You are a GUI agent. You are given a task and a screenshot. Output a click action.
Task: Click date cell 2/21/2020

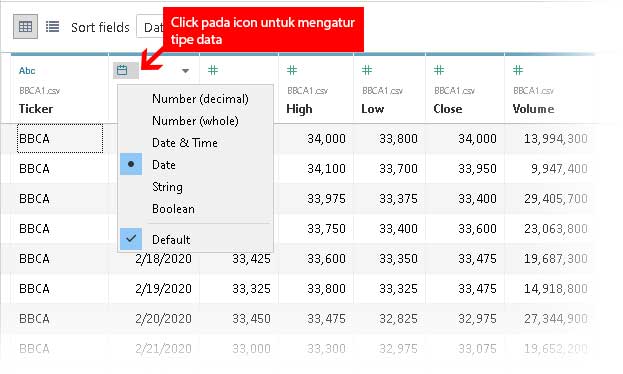(x=163, y=349)
